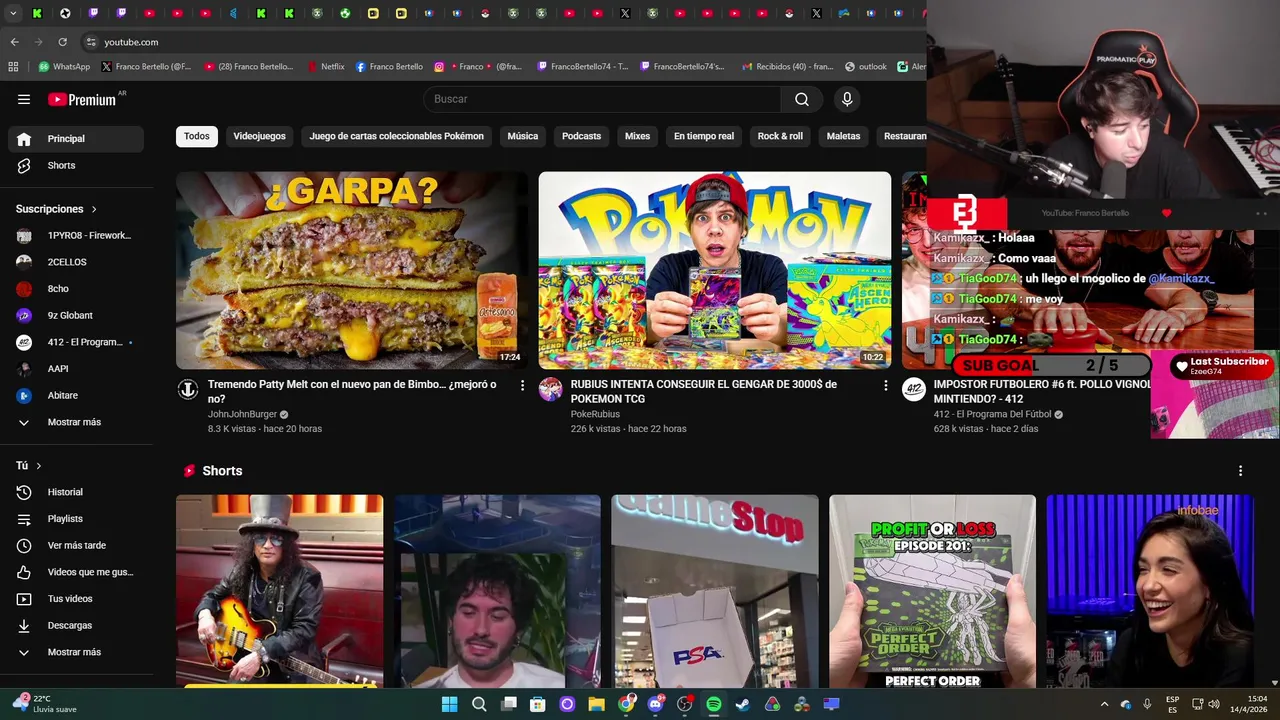The image size is (1280, 720).
Task: Open 412 - El Programa subscription
Action: pos(76,342)
